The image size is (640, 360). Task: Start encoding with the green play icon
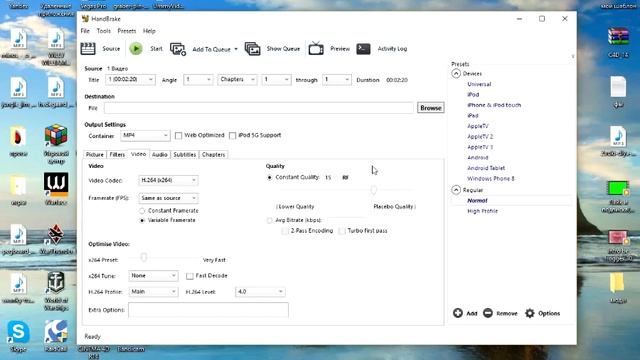136,49
